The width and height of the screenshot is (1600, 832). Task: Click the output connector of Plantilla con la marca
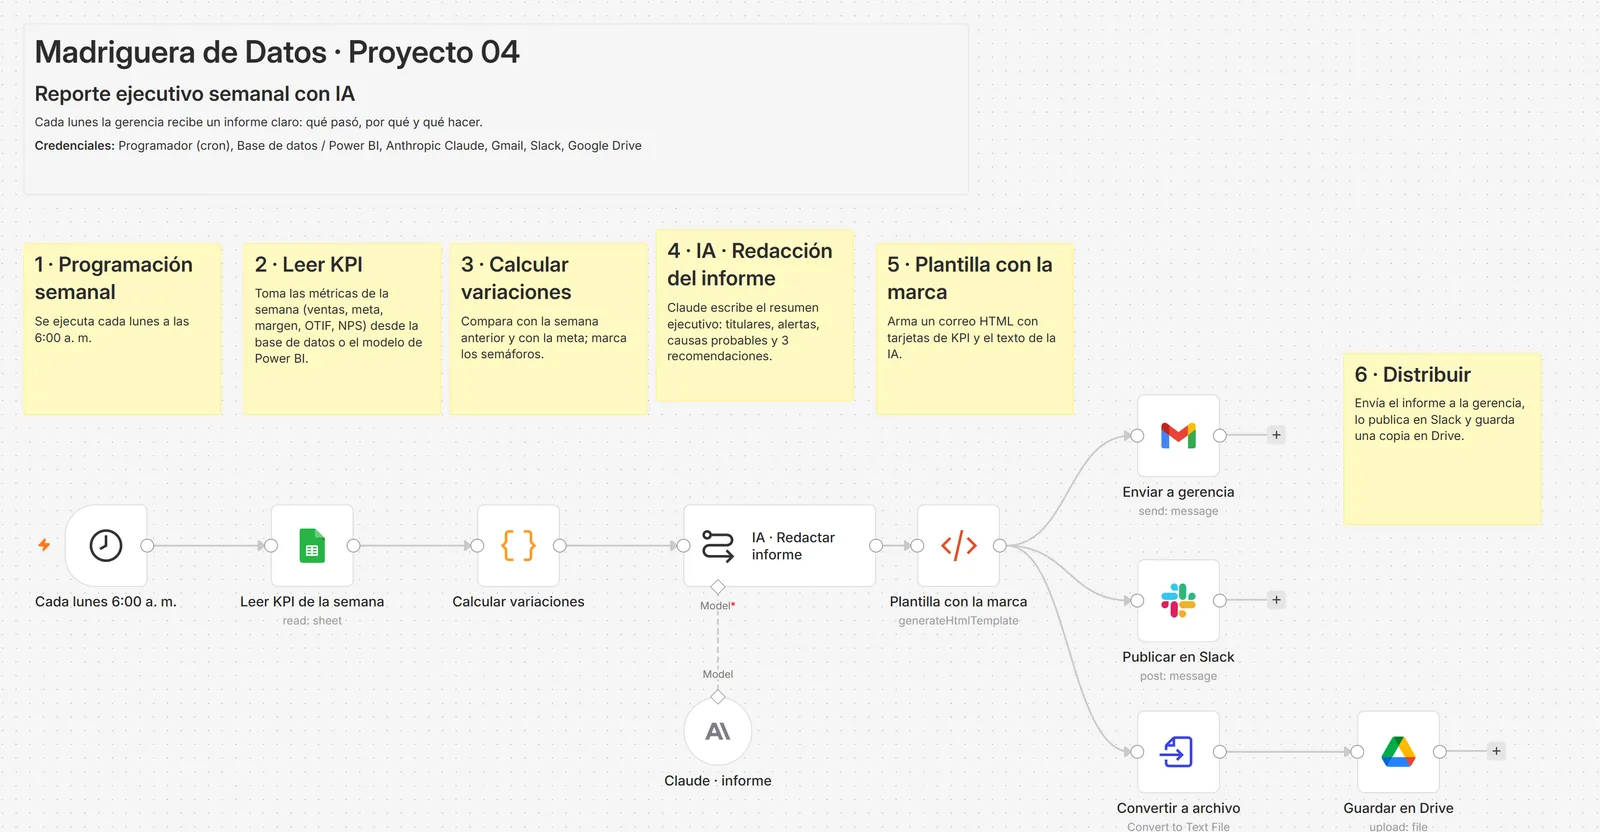point(999,545)
